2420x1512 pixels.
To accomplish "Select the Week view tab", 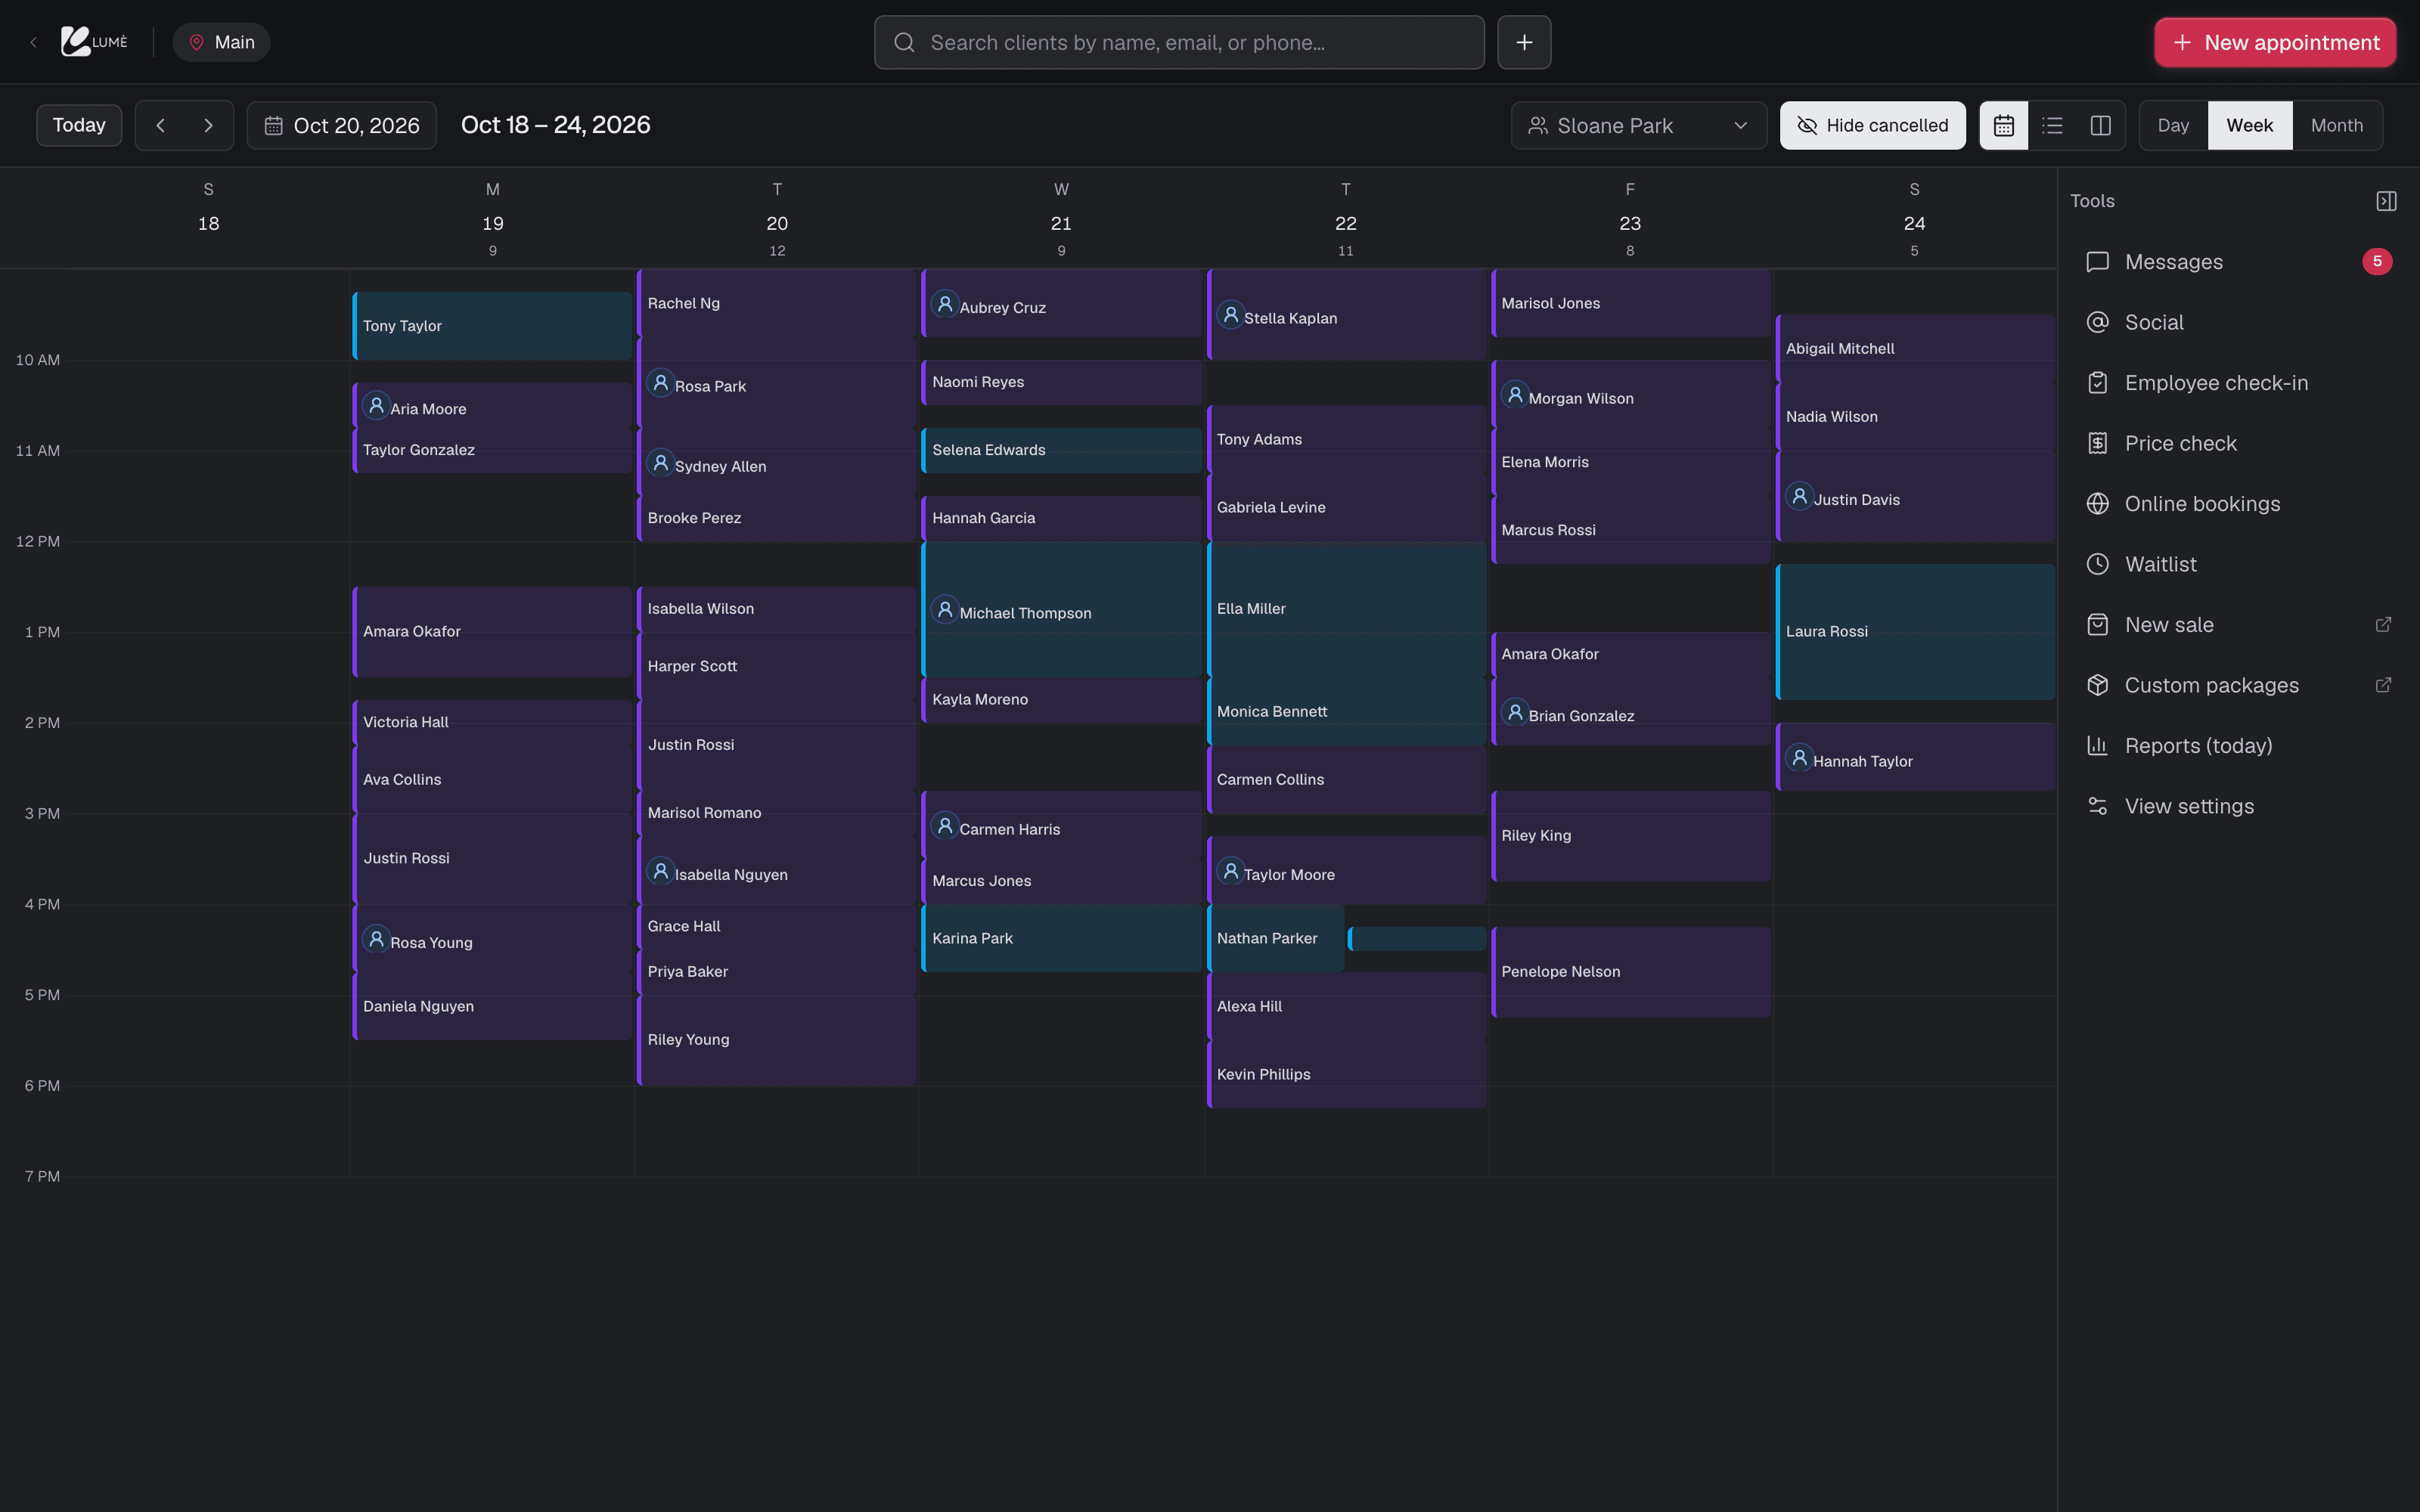I will coord(2249,125).
